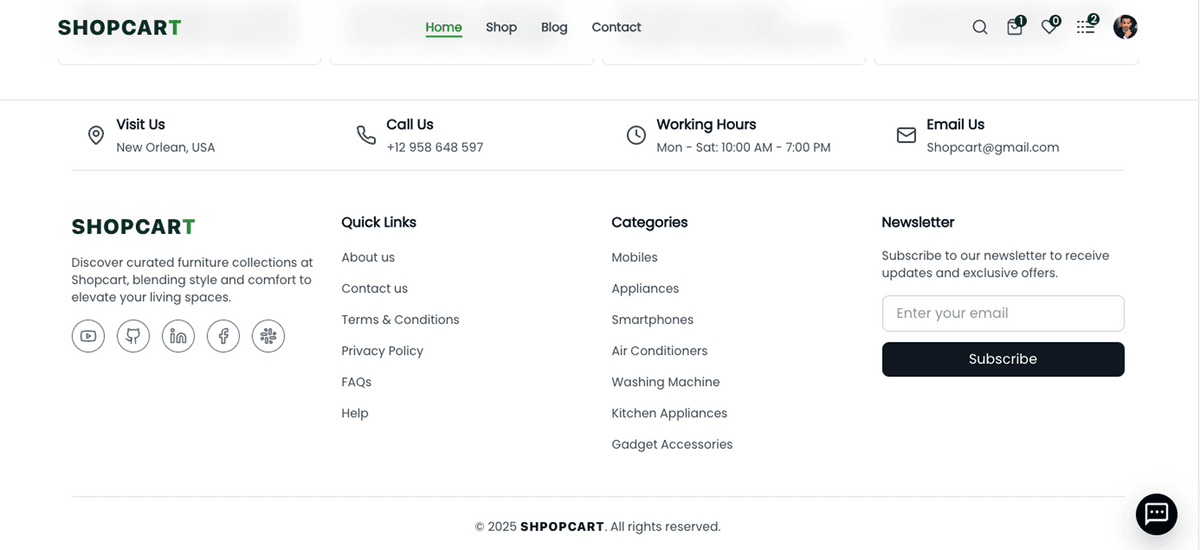Click the LinkedIn social icon
Screen dimensions: 1200x550
click(x=178, y=336)
